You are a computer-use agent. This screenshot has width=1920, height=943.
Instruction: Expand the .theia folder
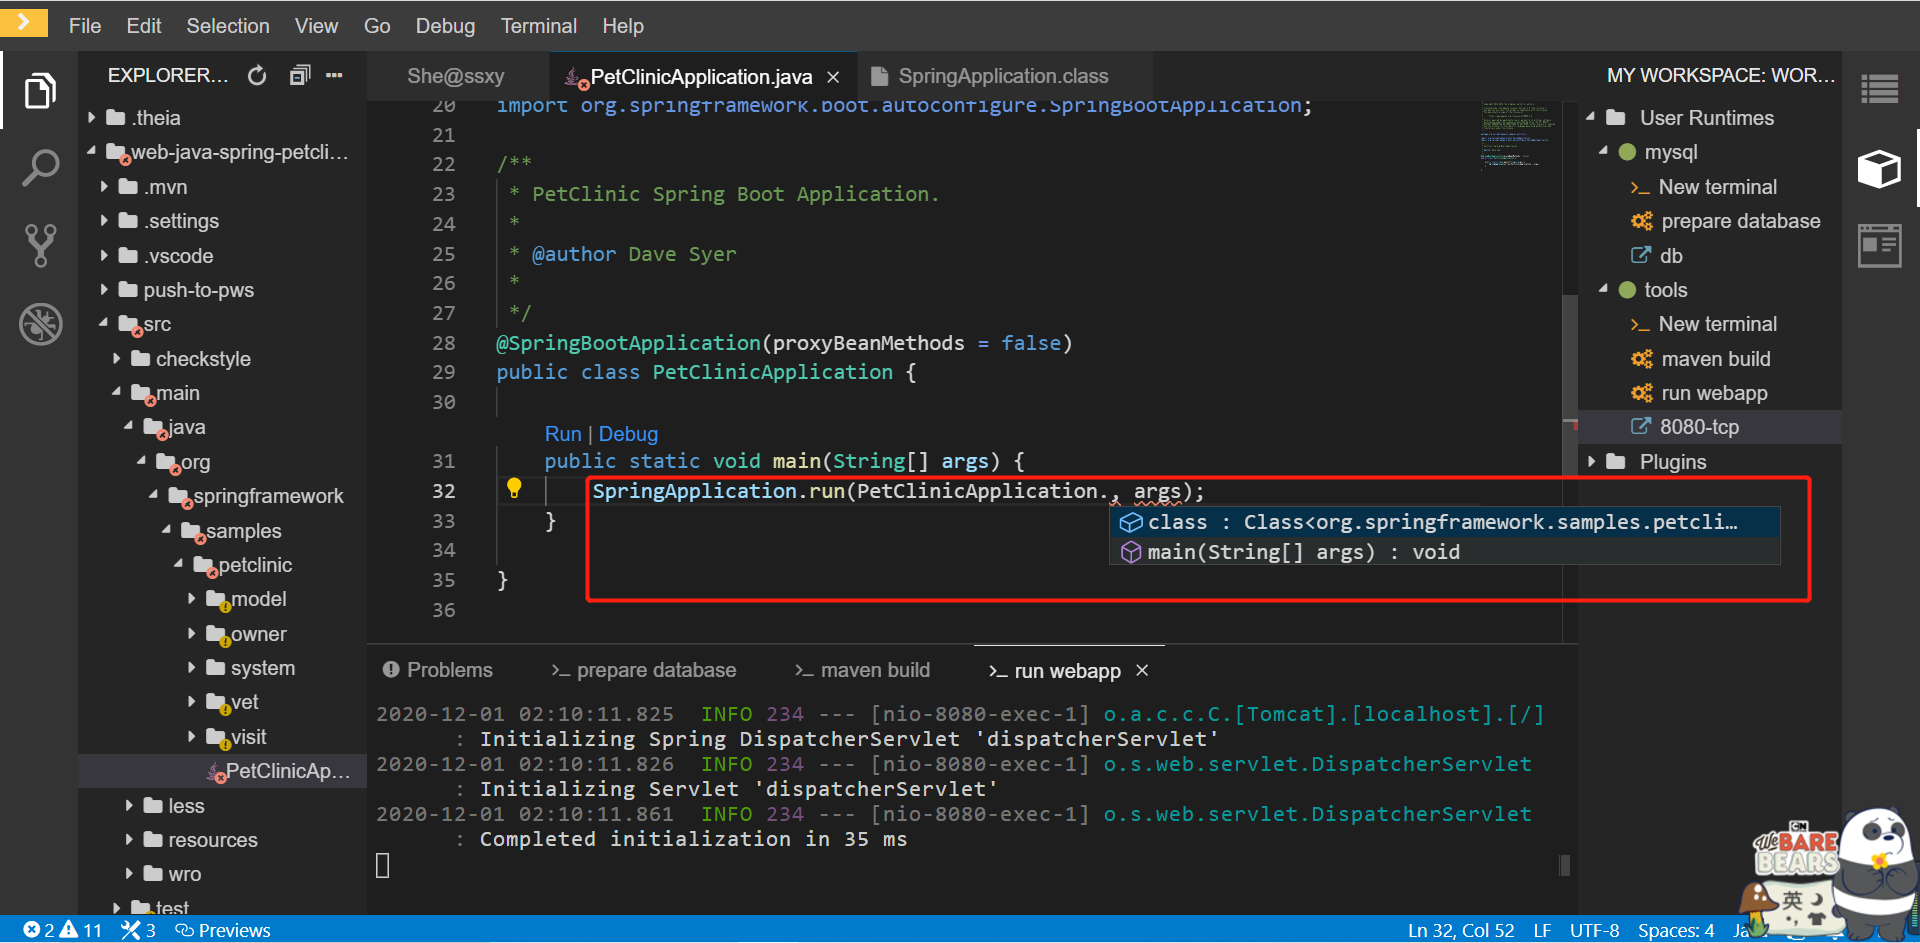pos(92,117)
